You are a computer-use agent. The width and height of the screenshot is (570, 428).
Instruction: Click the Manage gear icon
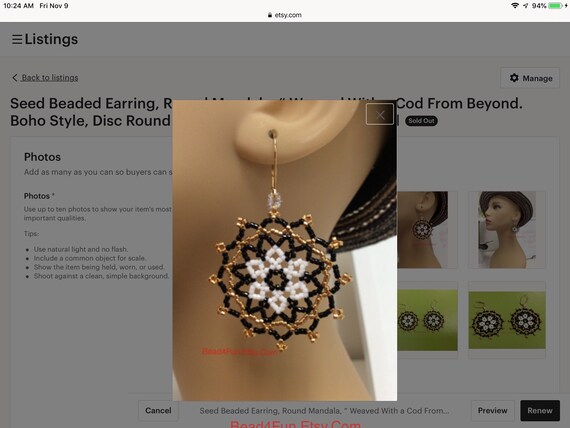click(x=514, y=78)
